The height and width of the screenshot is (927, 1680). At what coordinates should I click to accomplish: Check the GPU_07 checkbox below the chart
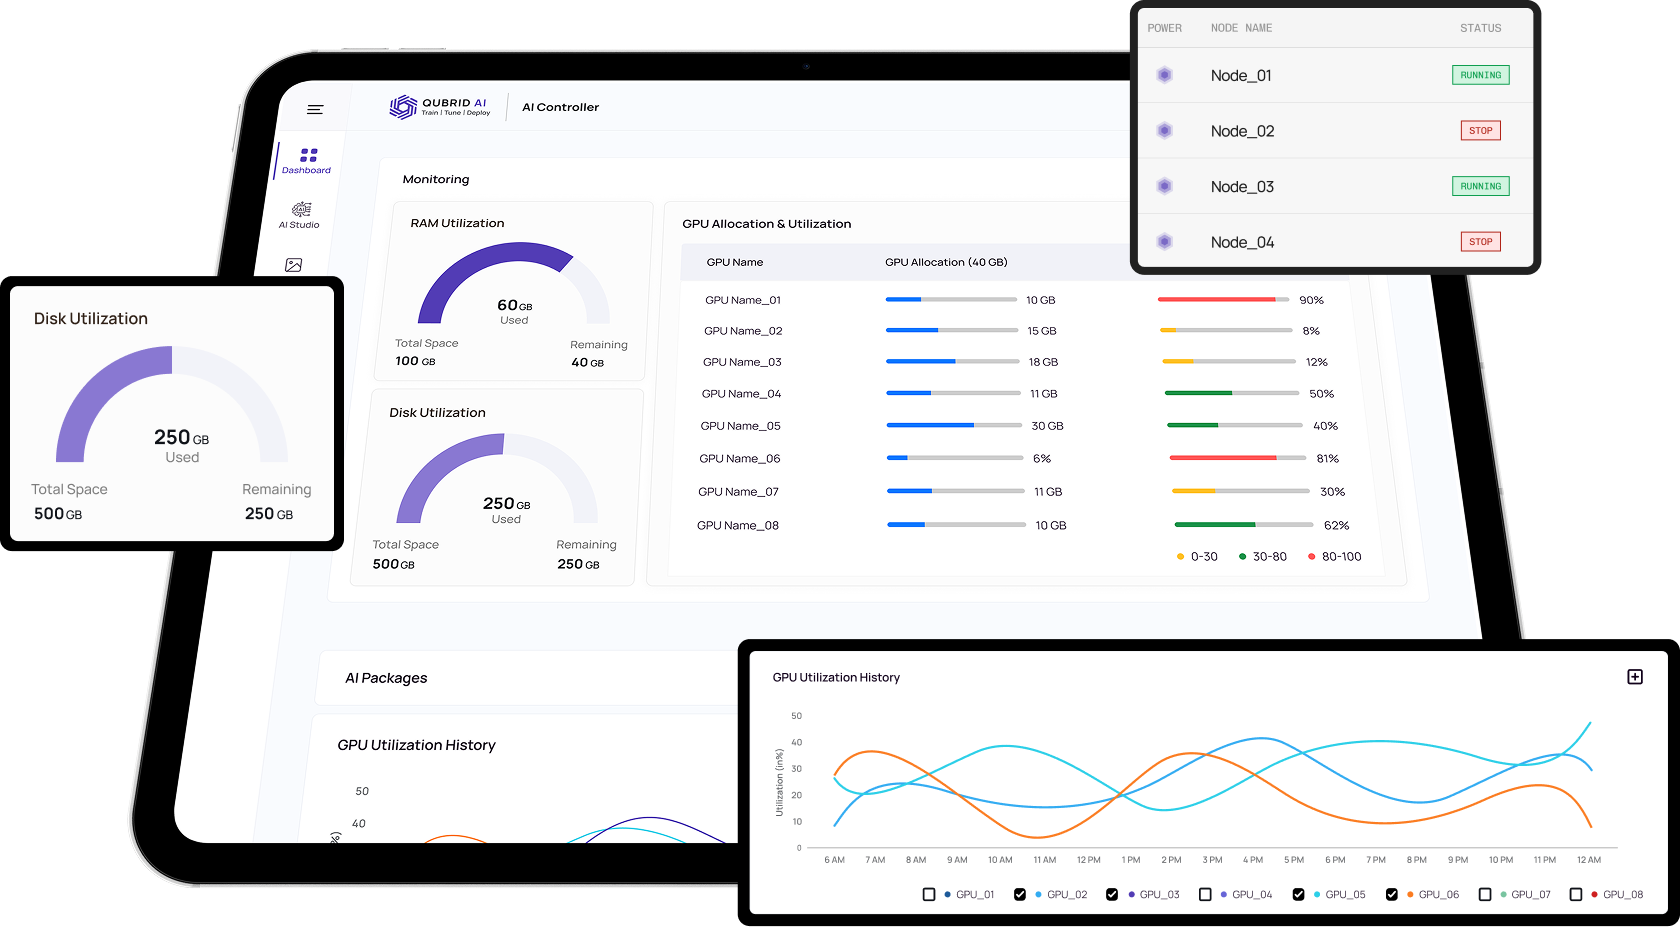pyautogui.click(x=1484, y=894)
